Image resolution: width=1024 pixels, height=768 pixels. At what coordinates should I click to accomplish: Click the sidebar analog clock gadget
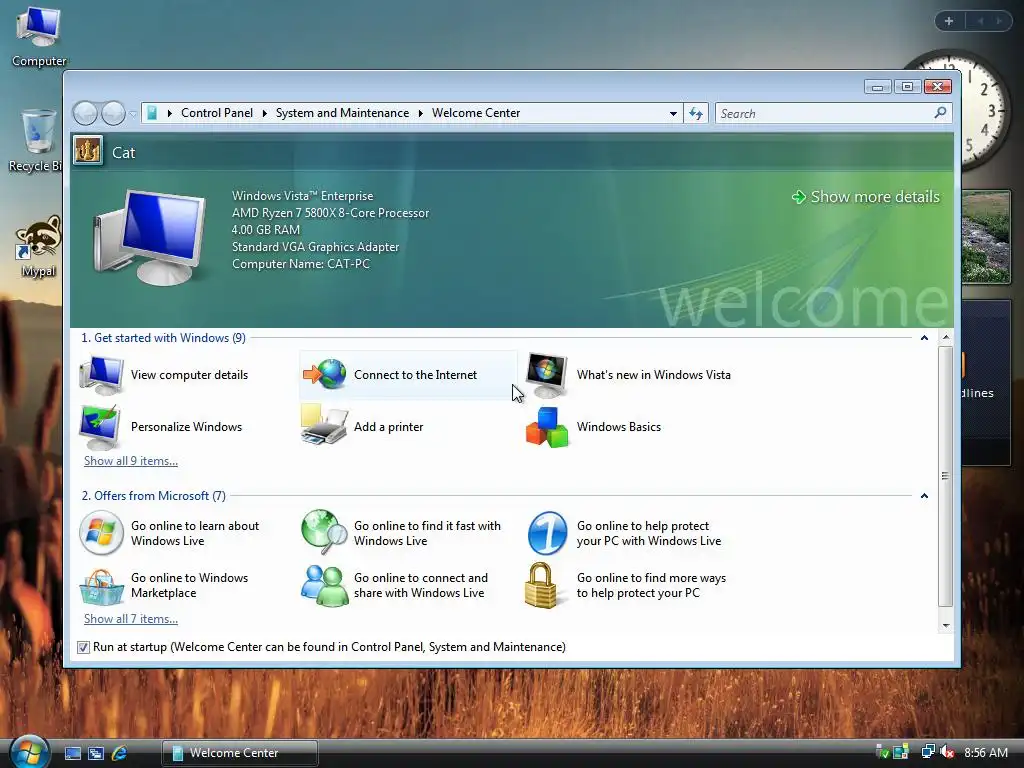point(983,112)
